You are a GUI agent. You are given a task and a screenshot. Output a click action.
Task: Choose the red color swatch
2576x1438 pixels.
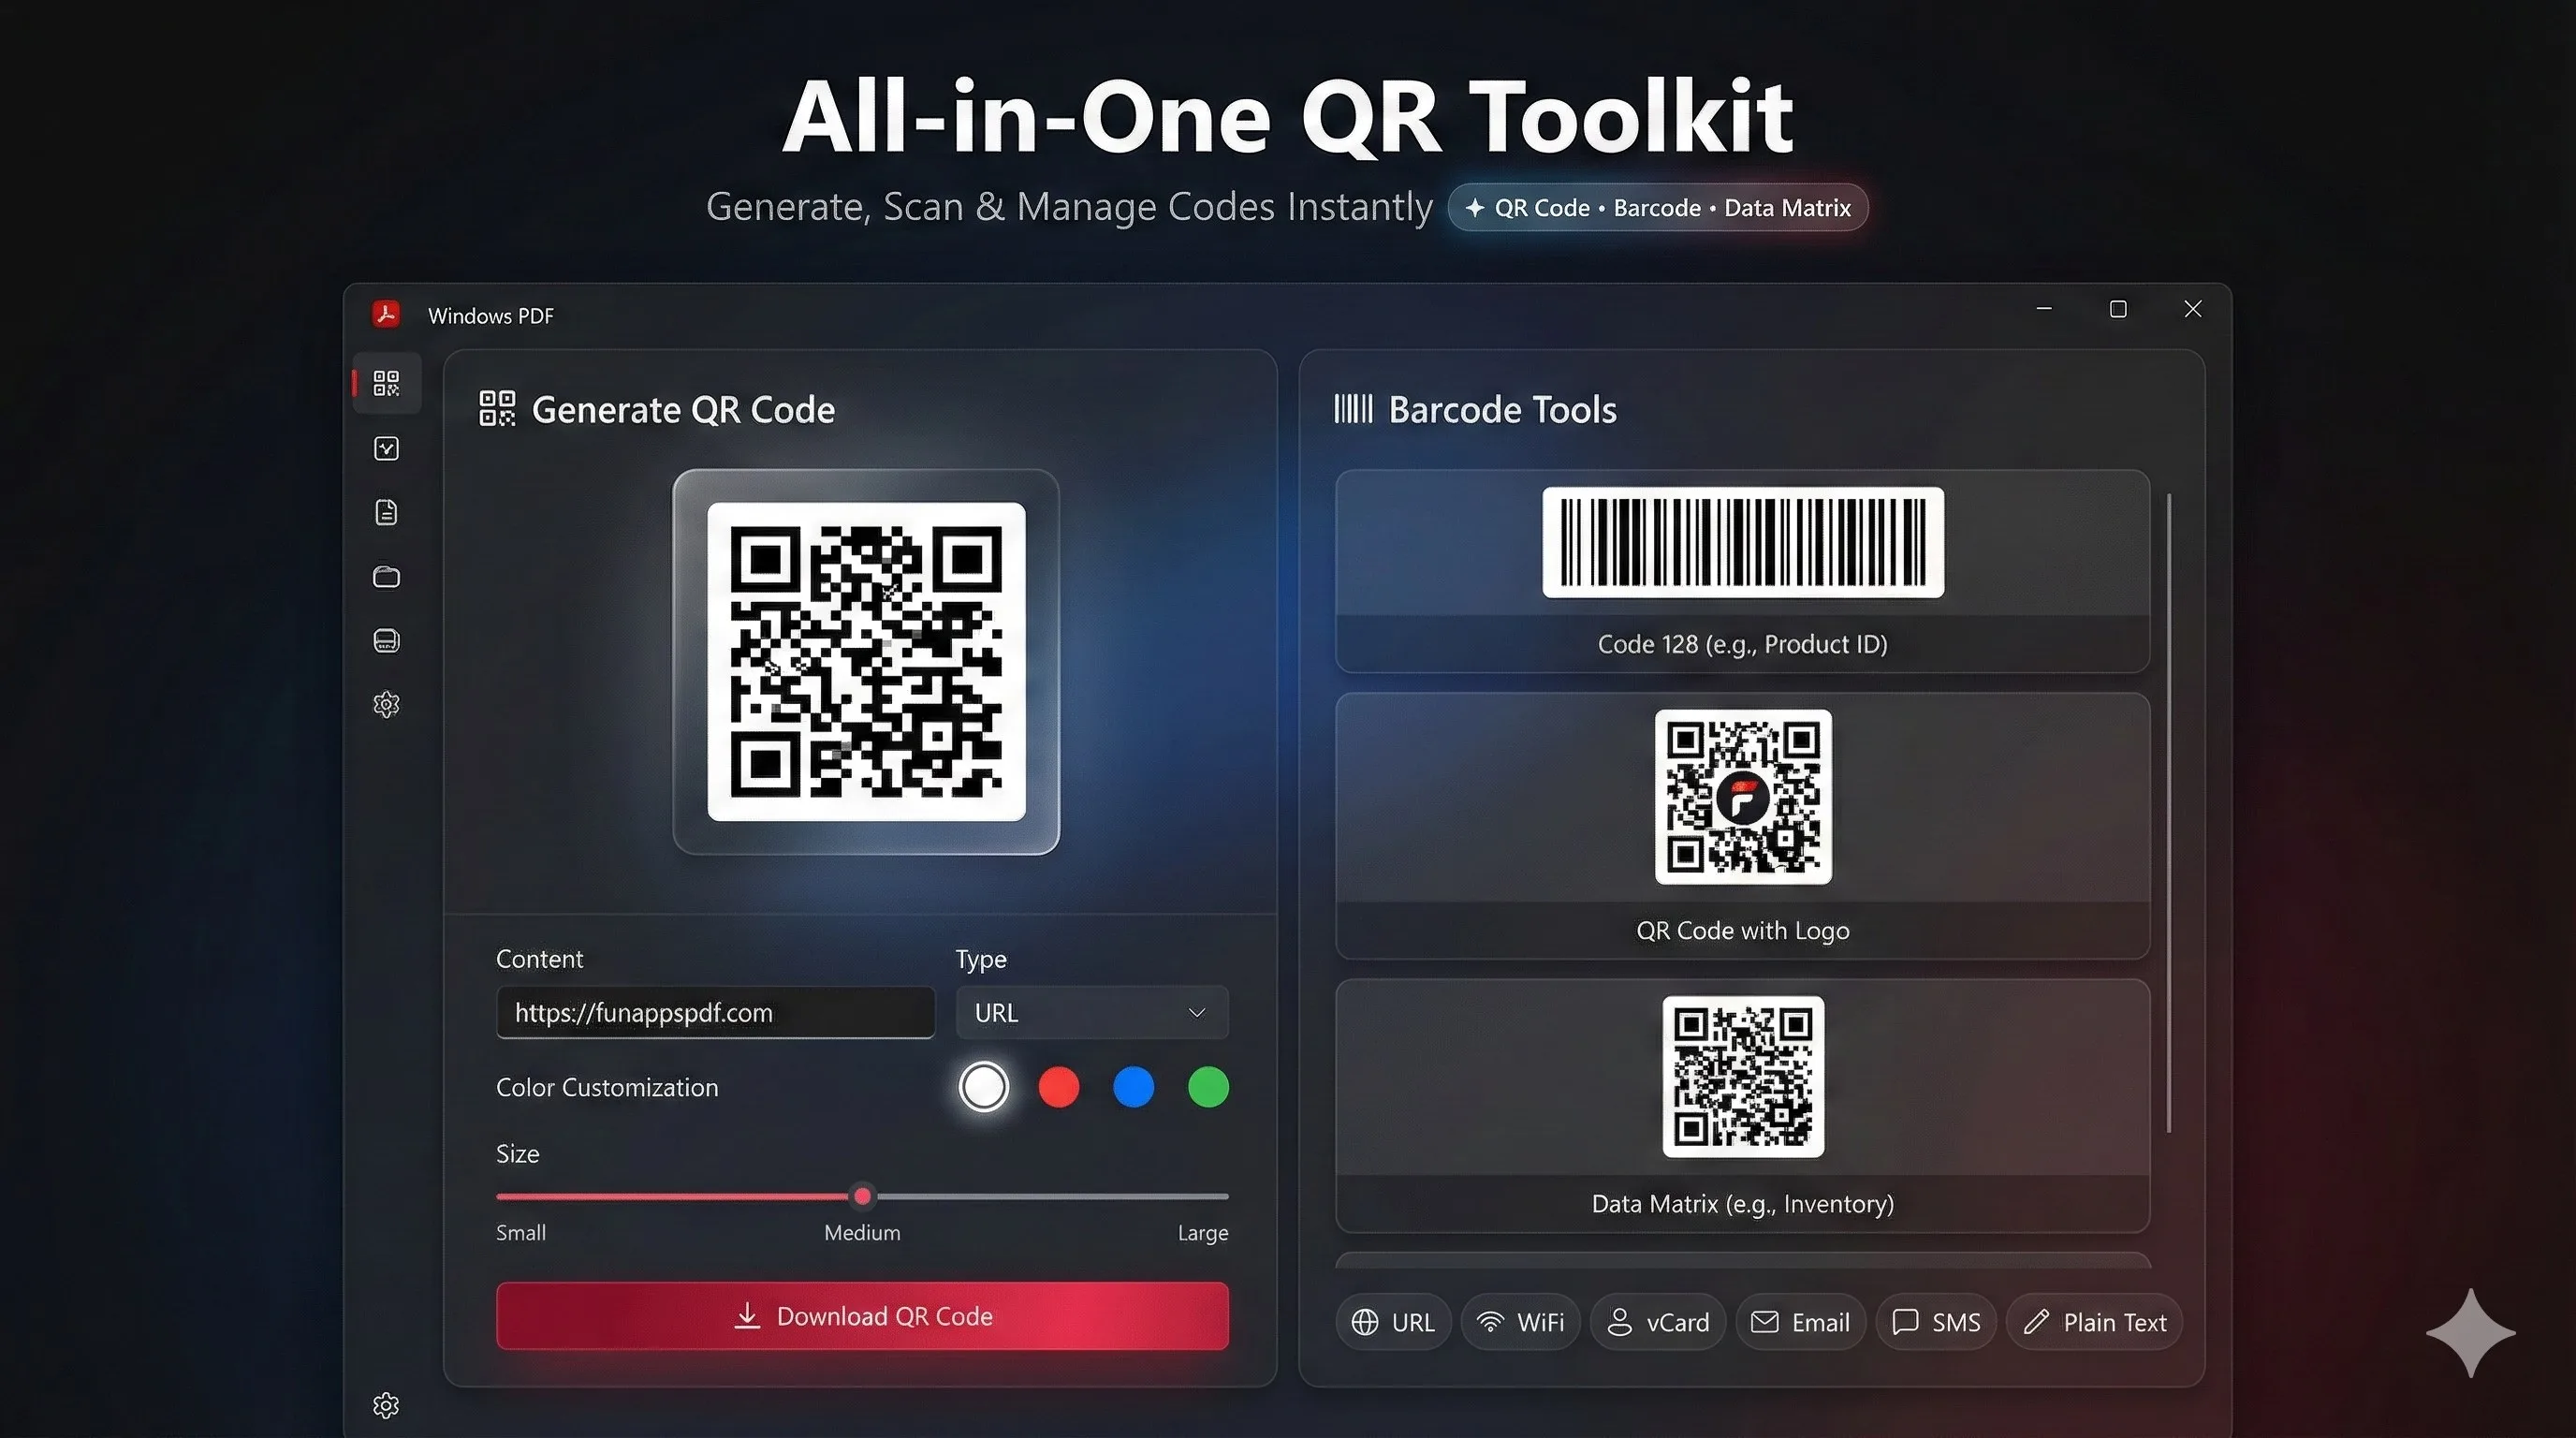click(x=1059, y=1087)
